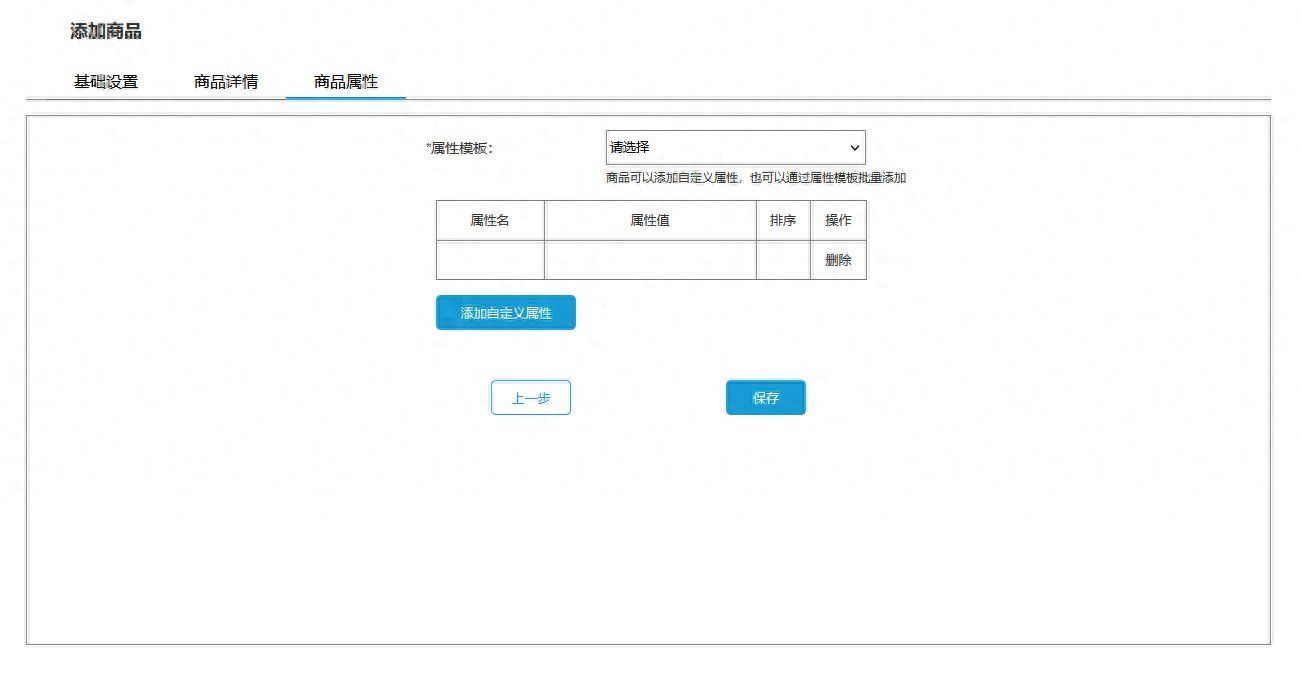1300x695 pixels.
Task: Click the hint text about 自定义属性
Action: 755,178
